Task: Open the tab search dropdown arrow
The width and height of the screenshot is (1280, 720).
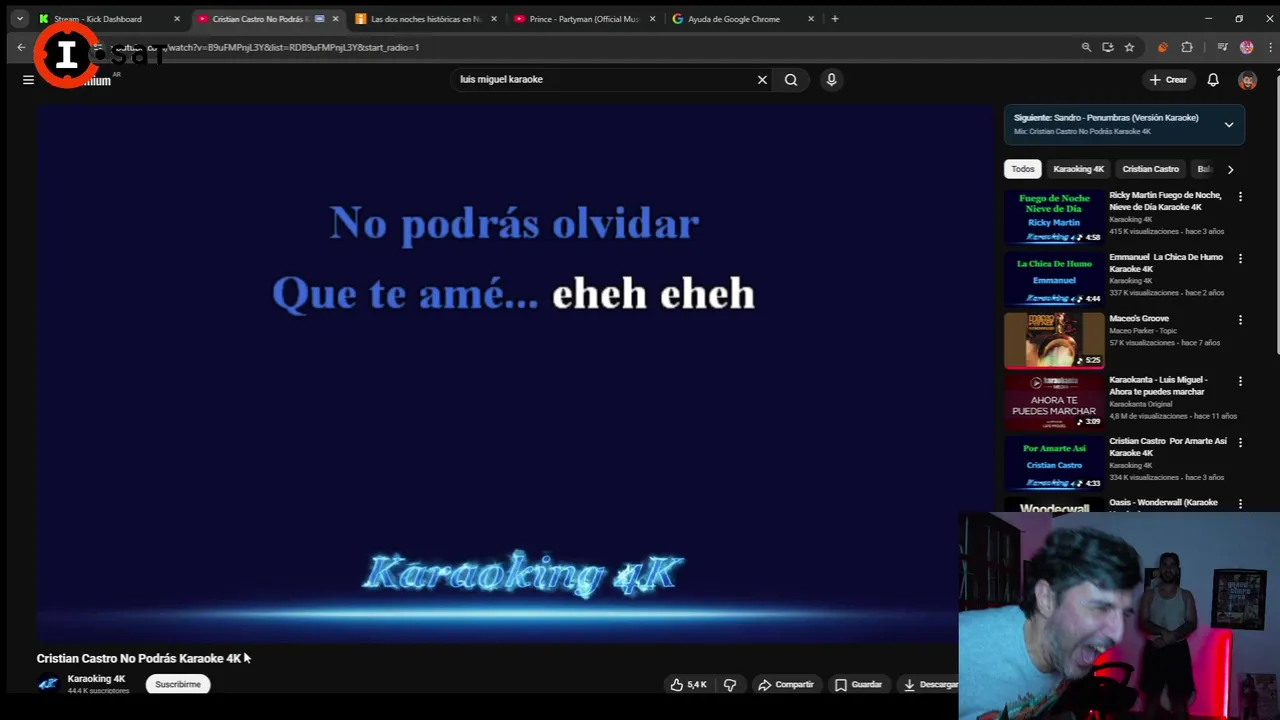Action: pyautogui.click(x=19, y=19)
